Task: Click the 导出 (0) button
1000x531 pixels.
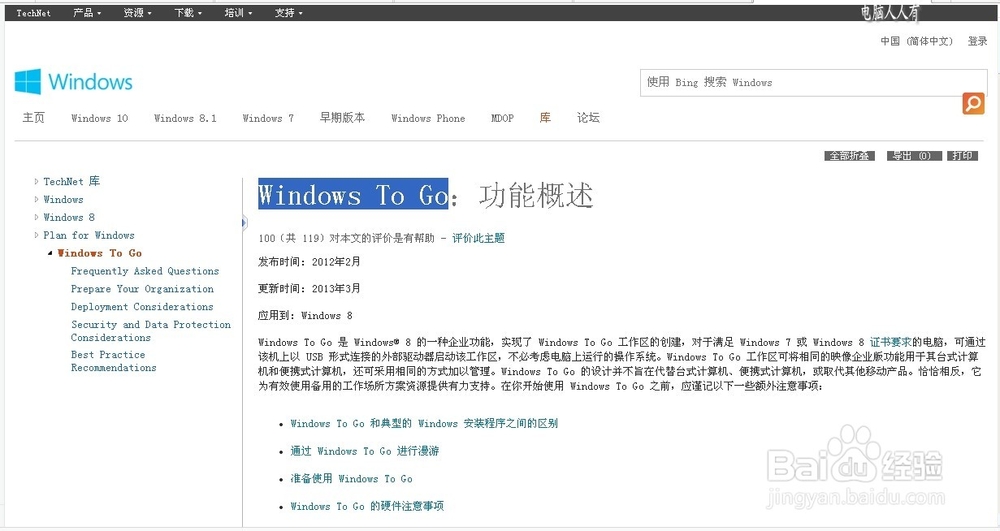Action: click(x=914, y=156)
